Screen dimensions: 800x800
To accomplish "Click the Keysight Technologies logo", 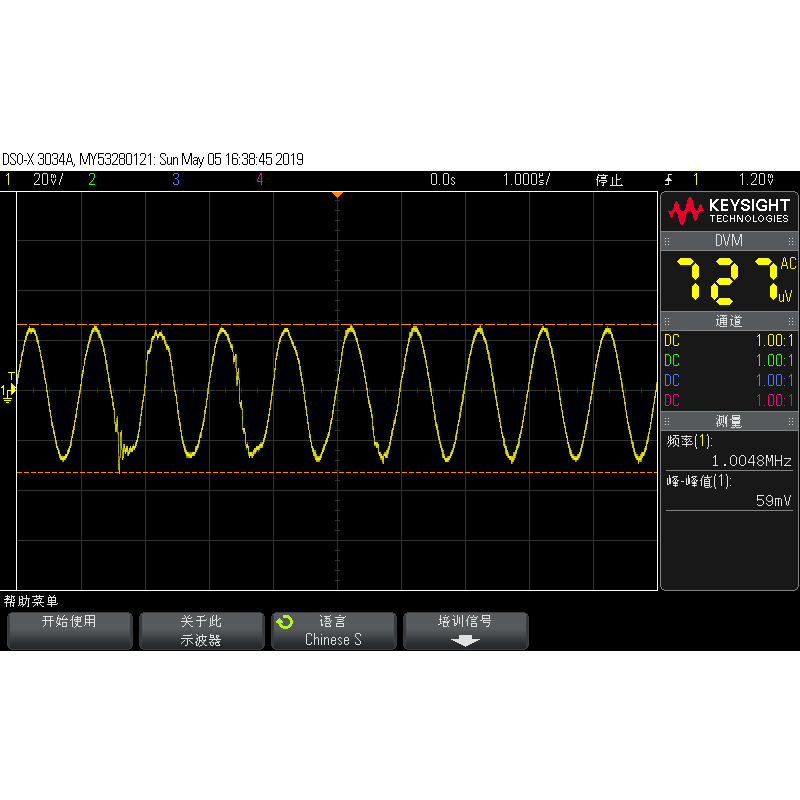I will [729, 211].
